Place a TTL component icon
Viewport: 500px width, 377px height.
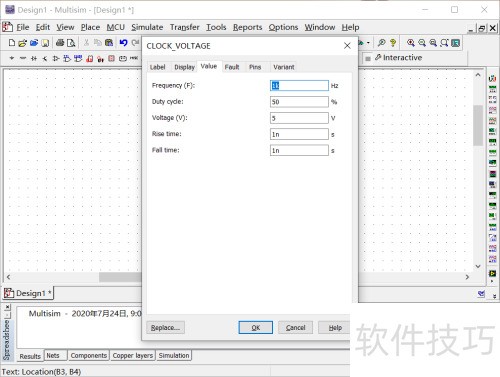(67, 58)
